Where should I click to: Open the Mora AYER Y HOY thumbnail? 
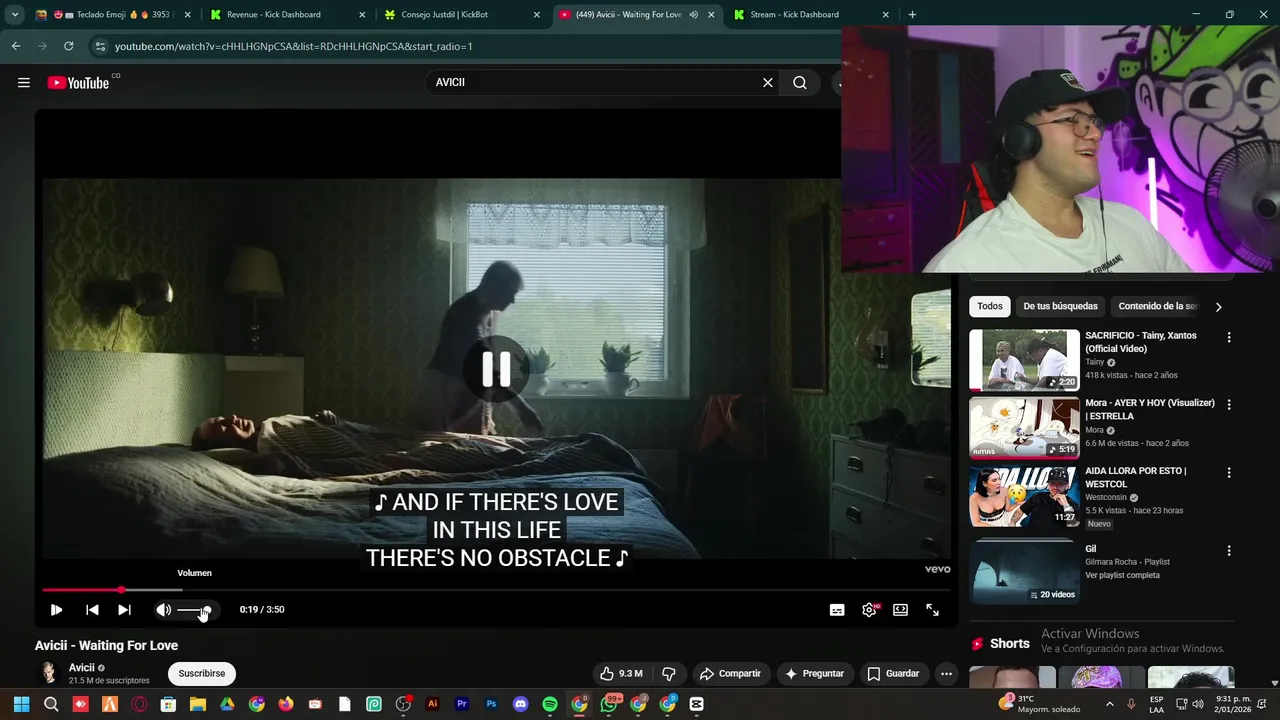[1024, 428]
